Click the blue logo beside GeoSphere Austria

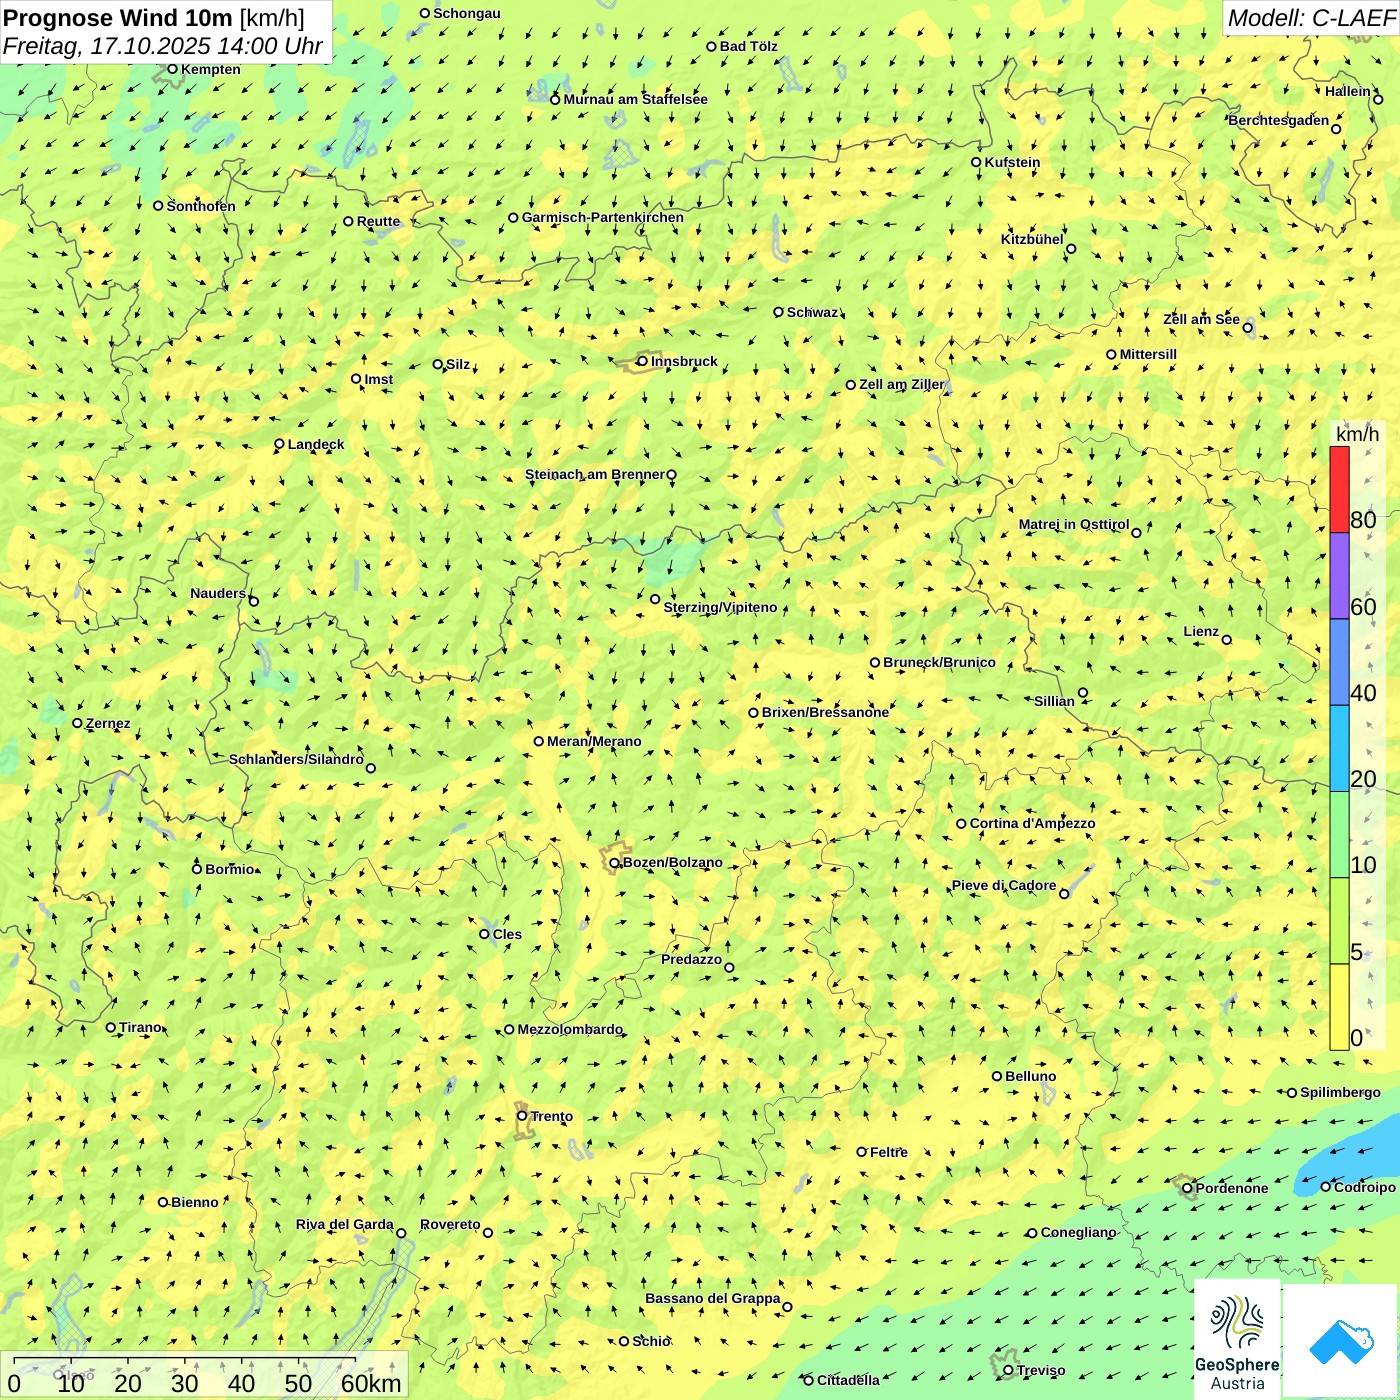(x=1341, y=1341)
